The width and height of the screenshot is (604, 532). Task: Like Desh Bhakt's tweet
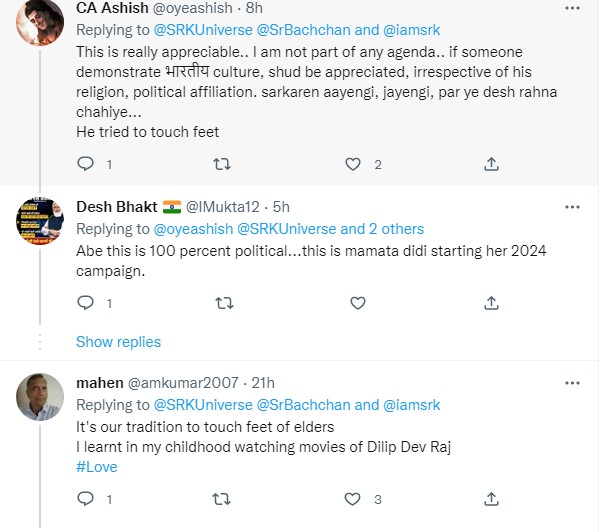click(x=352, y=302)
